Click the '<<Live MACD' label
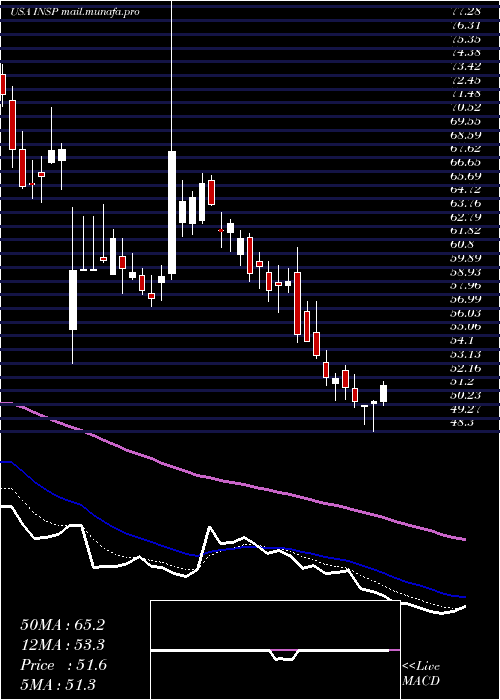The image size is (500, 700). (x=421, y=674)
